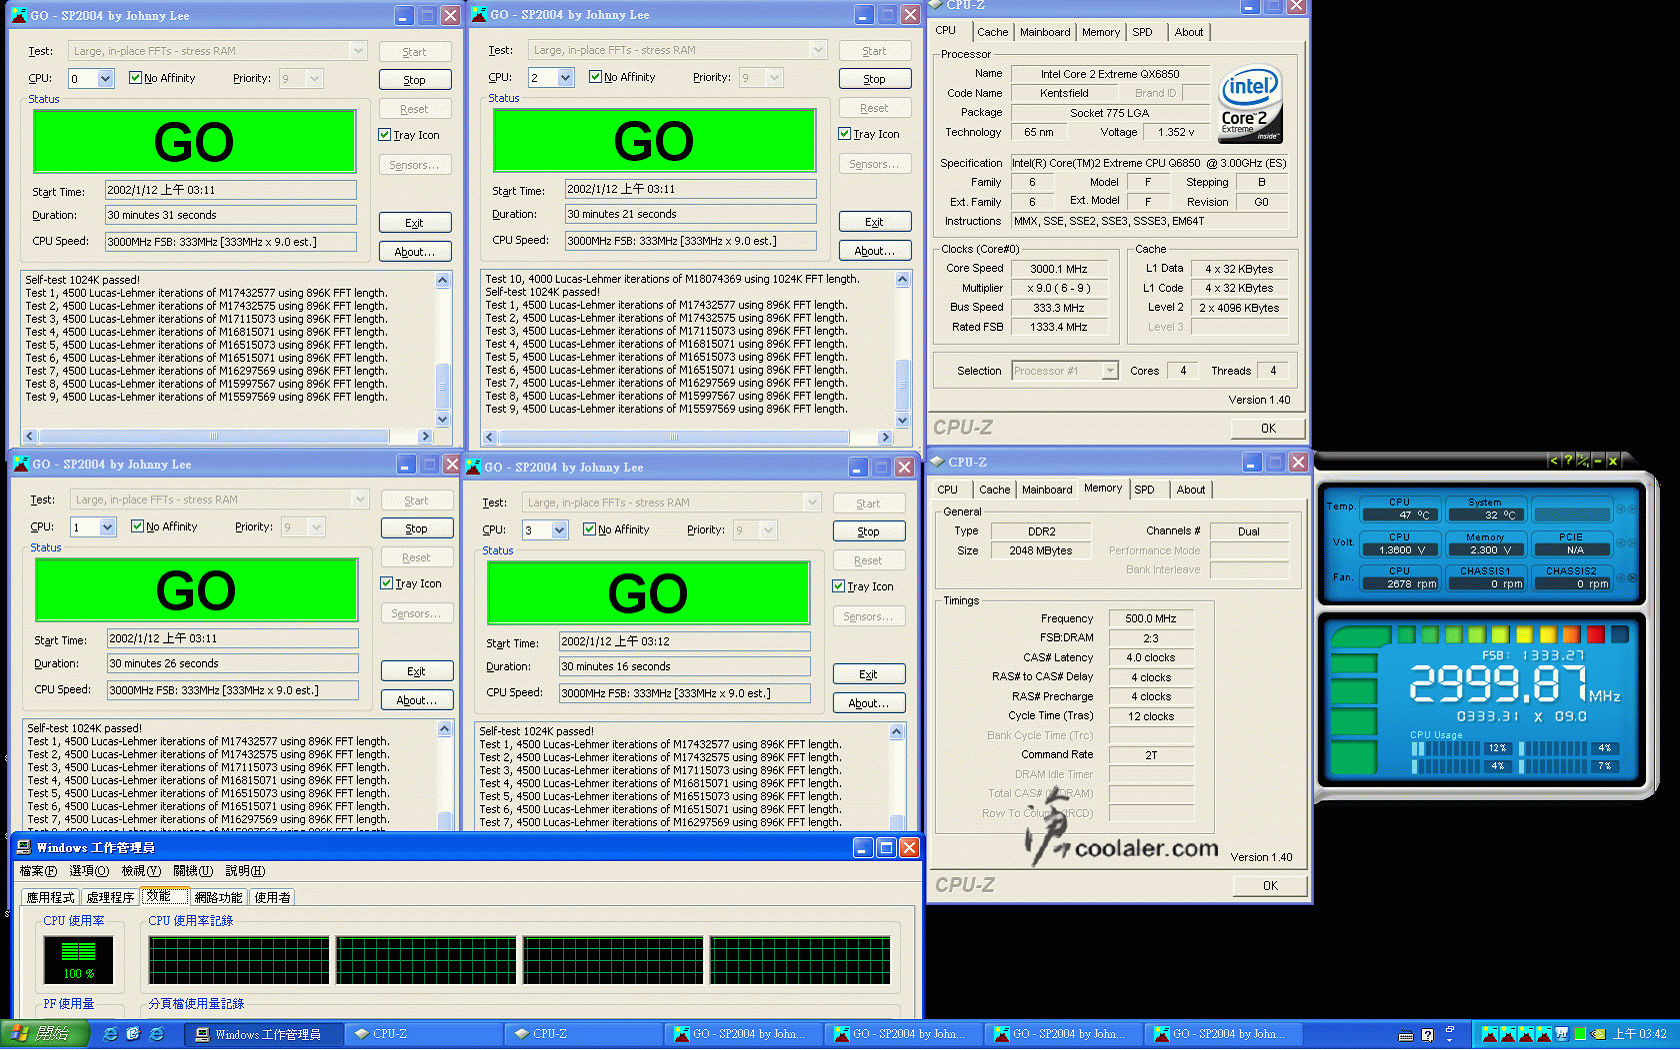Click the last Internet Explorer quick launch icon
1680x1050 pixels.
tap(157, 1034)
